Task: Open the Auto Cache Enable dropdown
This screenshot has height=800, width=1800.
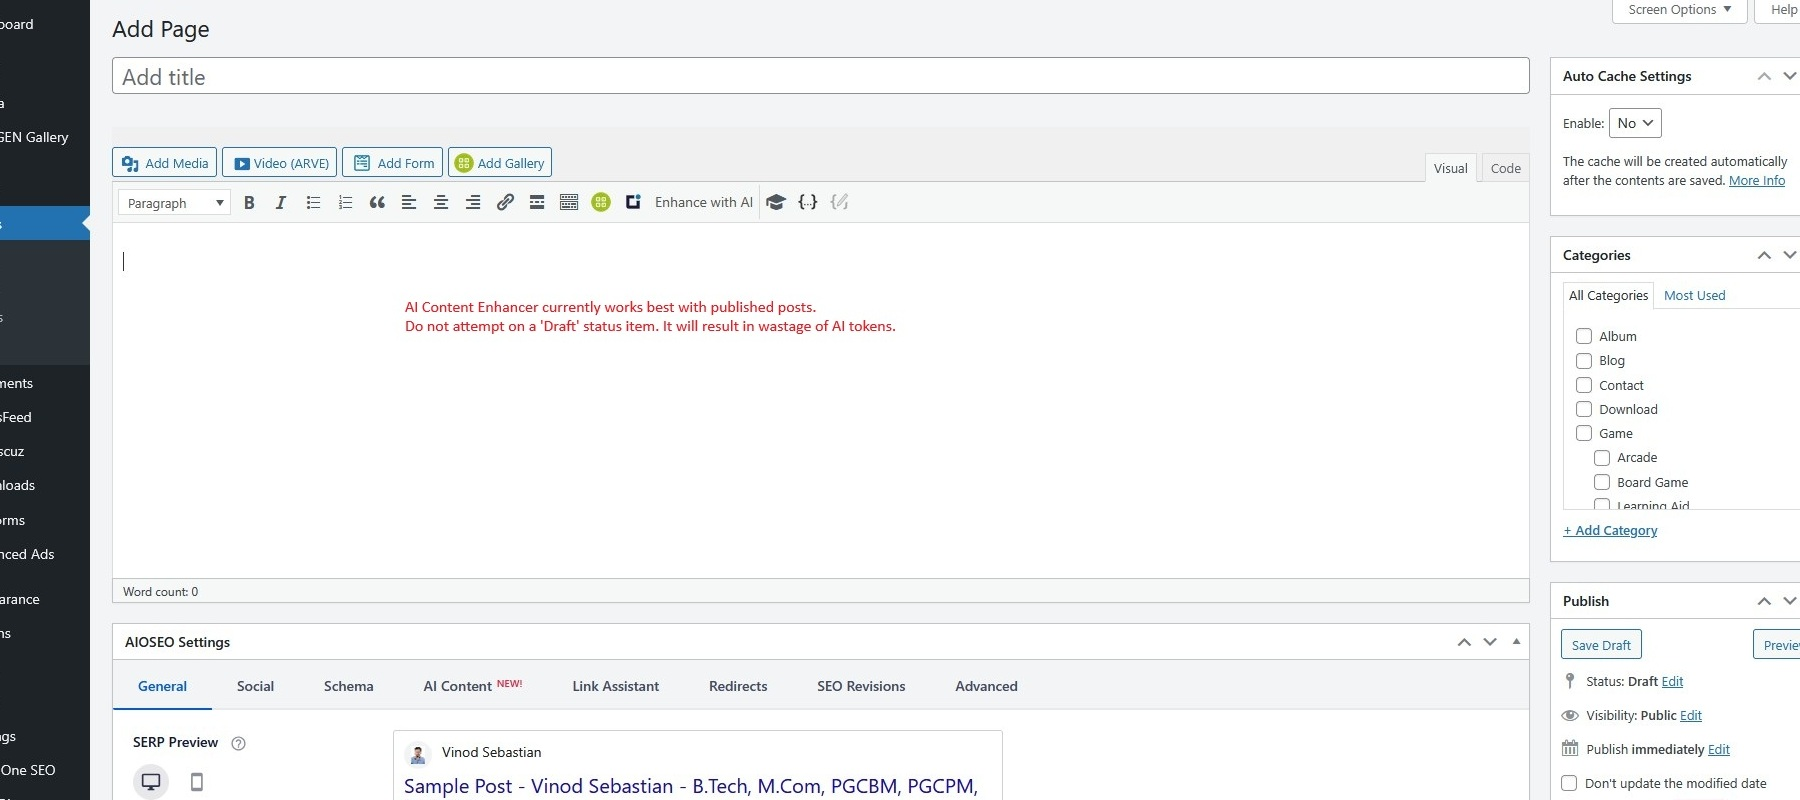Action: 1635,123
